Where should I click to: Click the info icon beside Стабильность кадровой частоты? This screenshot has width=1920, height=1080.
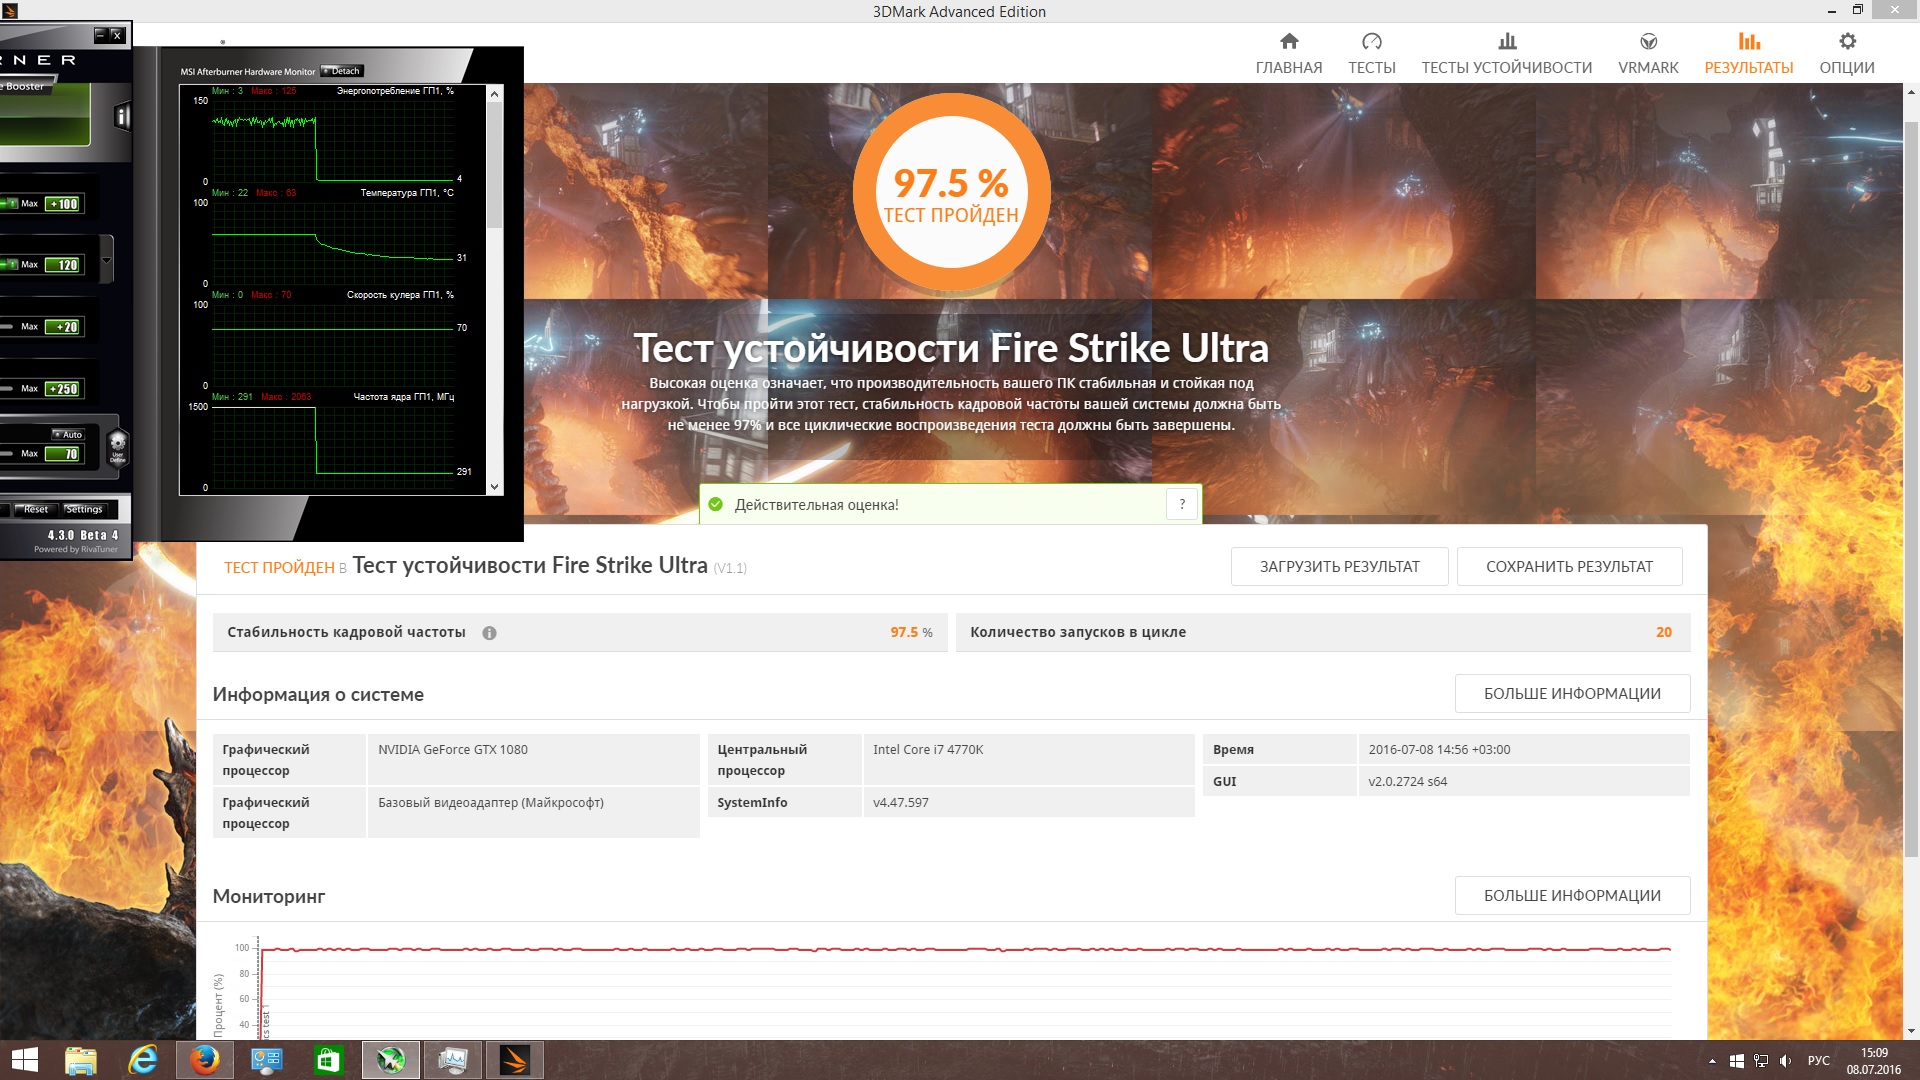489,633
